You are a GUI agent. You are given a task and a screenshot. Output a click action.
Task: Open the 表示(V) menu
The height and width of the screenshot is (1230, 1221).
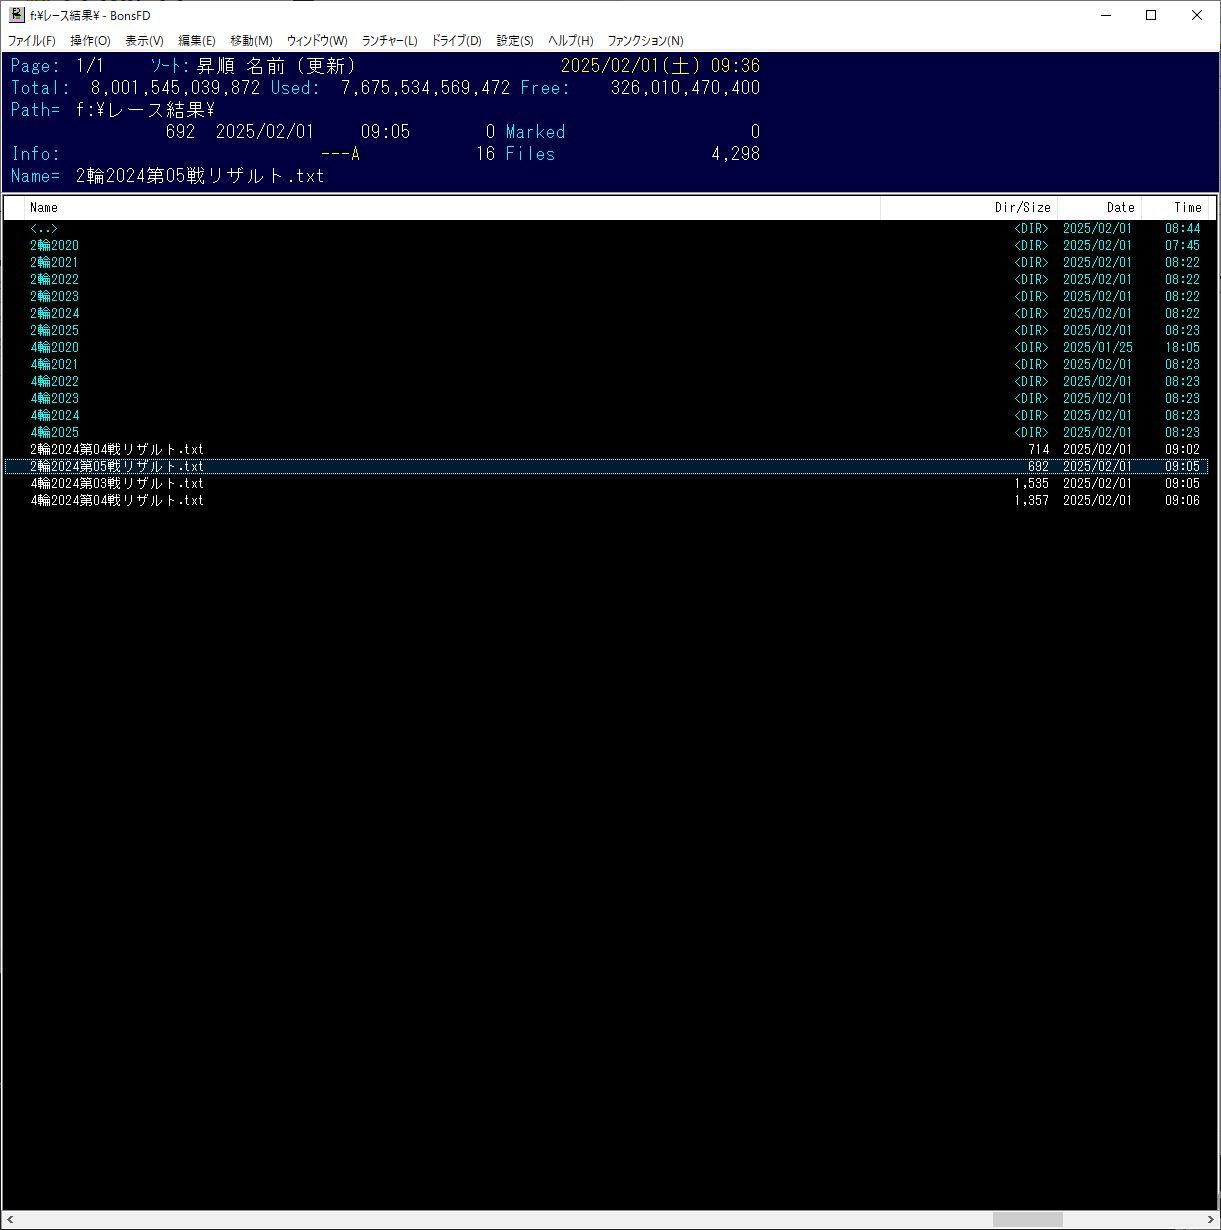[x=144, y=41]
